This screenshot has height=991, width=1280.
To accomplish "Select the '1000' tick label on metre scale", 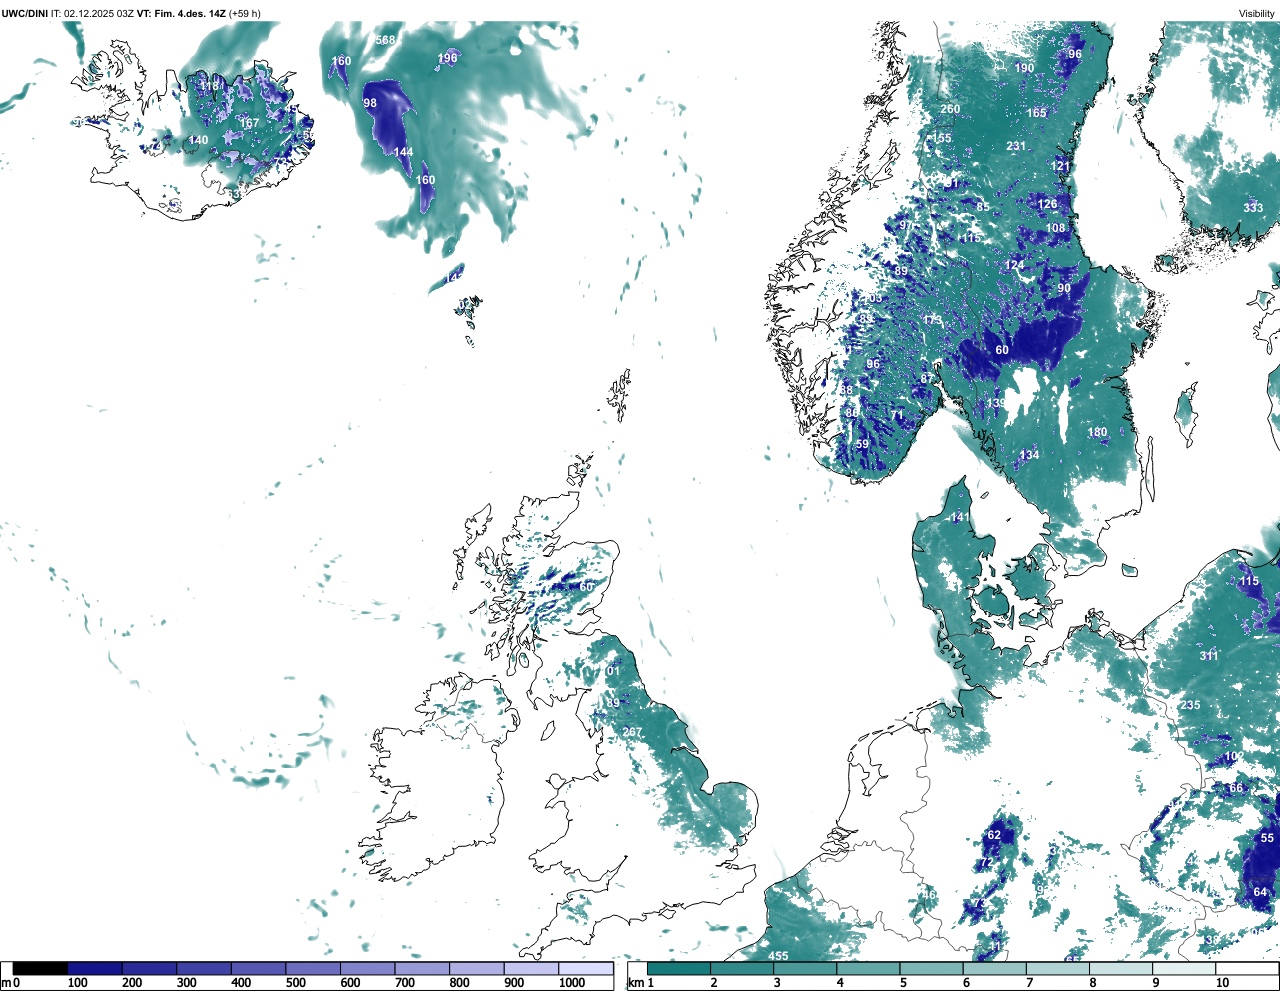I will (572, 983).
